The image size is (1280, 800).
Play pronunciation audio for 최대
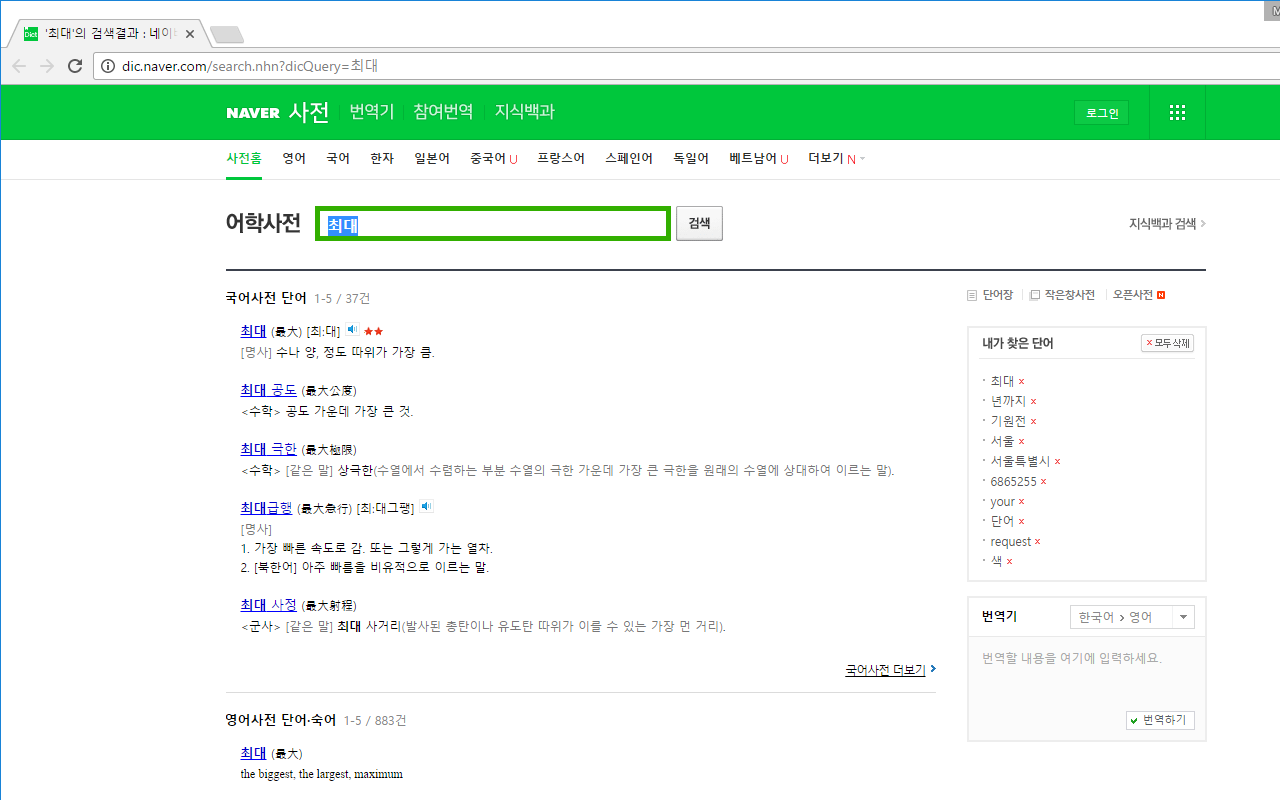(353, 329)
